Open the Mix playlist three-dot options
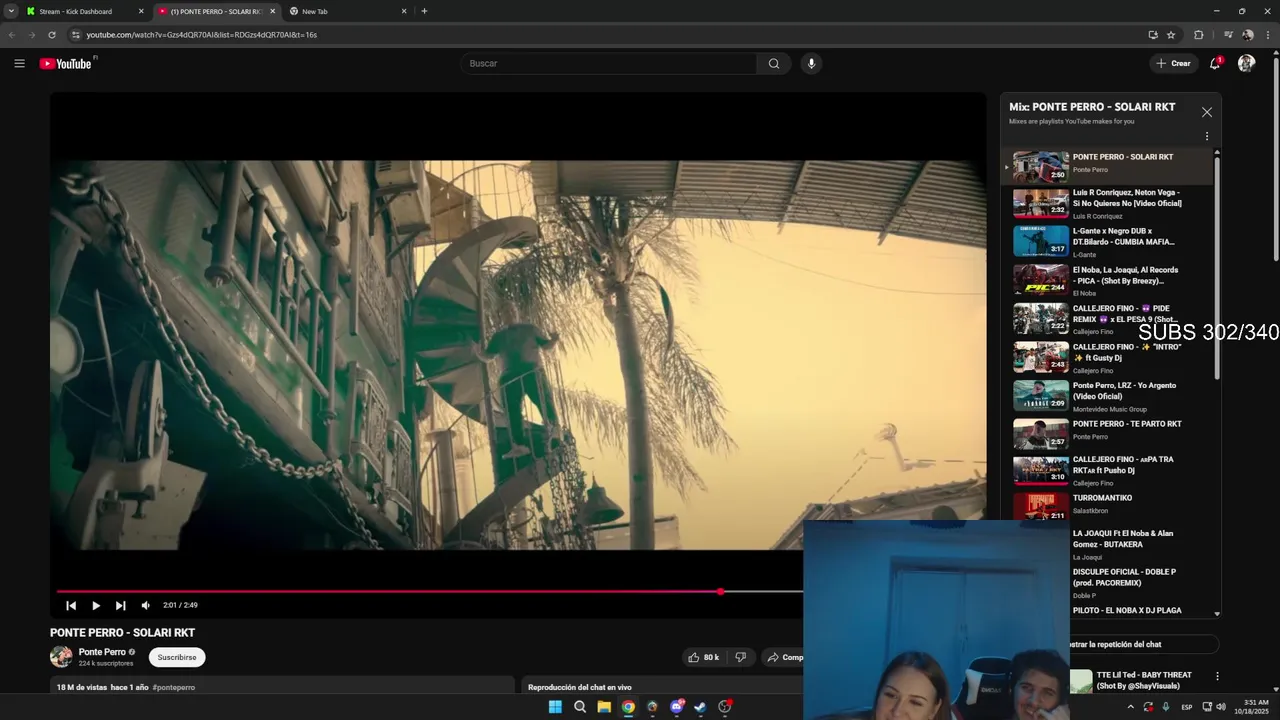 (x=1206, y=136)
